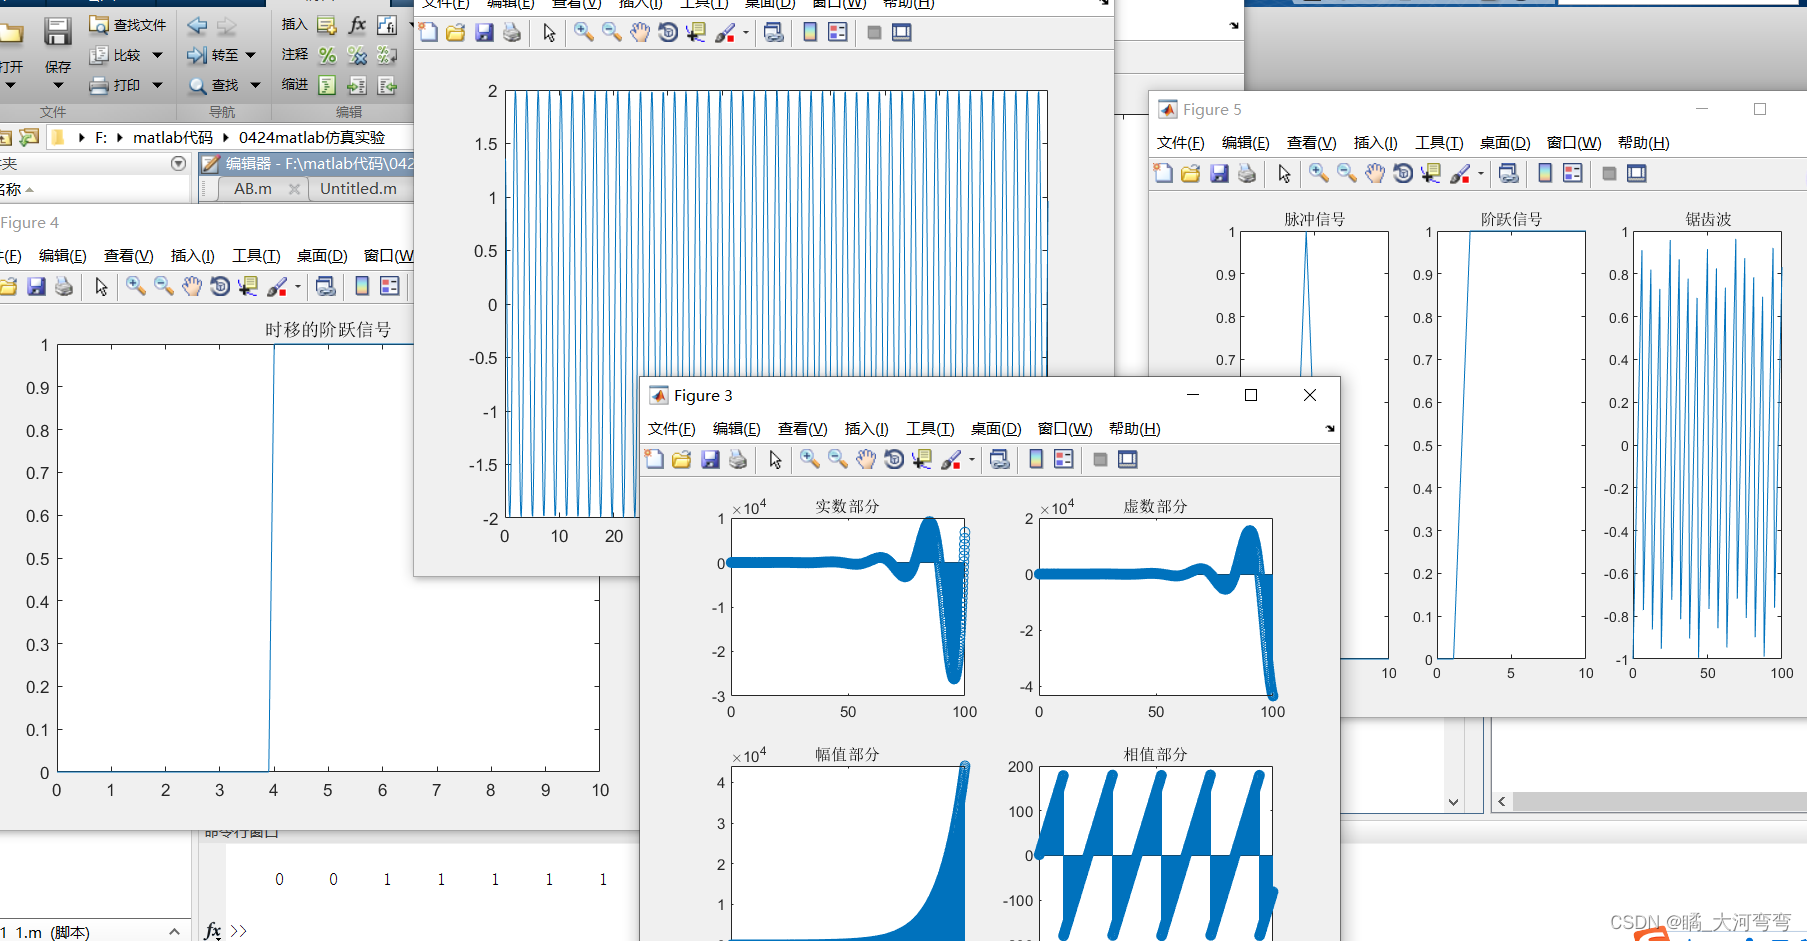Click the command window fx prompt icon
The image size is (1807, 941).
pos(212,930)
